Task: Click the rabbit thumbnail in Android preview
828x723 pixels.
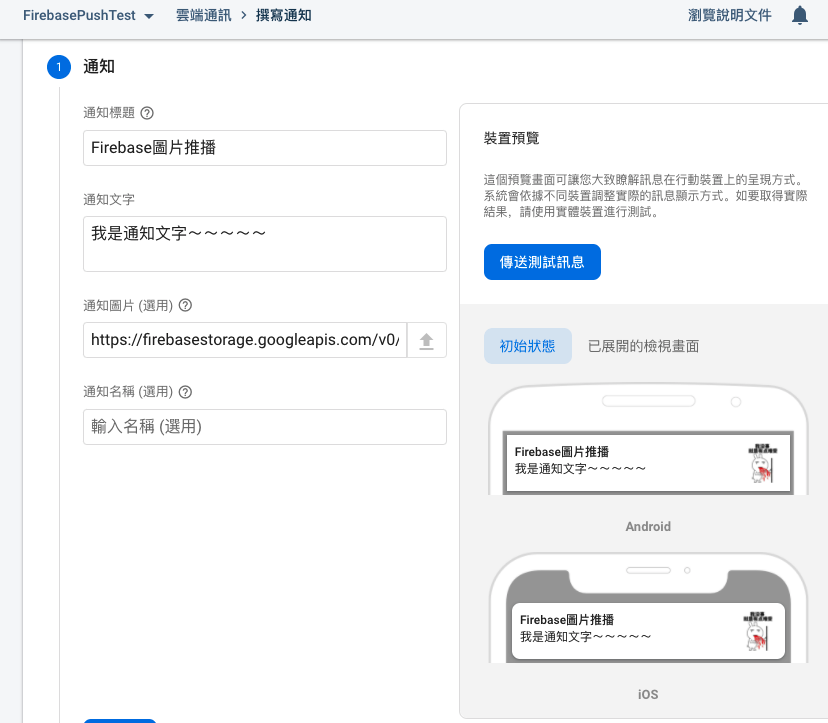Action: tap(763, 463)
